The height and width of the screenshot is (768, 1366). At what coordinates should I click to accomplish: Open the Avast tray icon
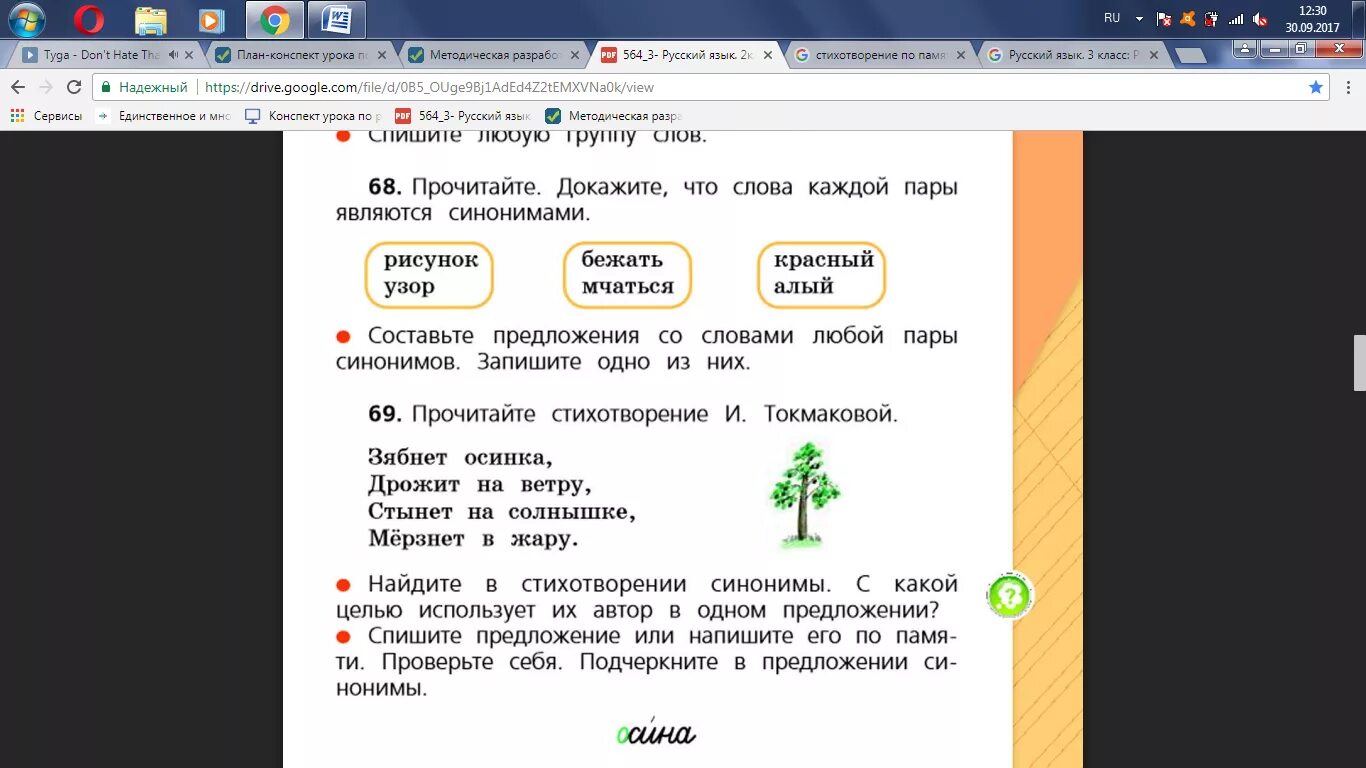pos(1188,18)
